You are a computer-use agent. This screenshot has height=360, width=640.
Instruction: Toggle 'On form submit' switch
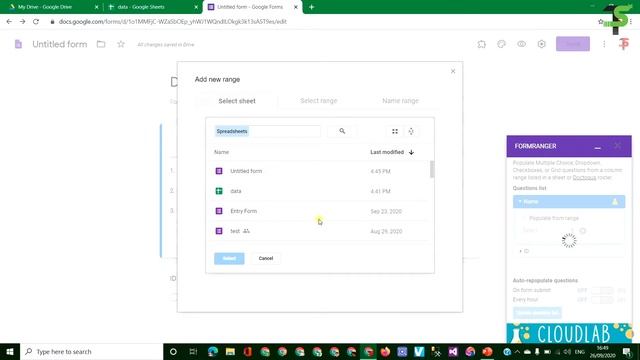[x=602, y=290]
